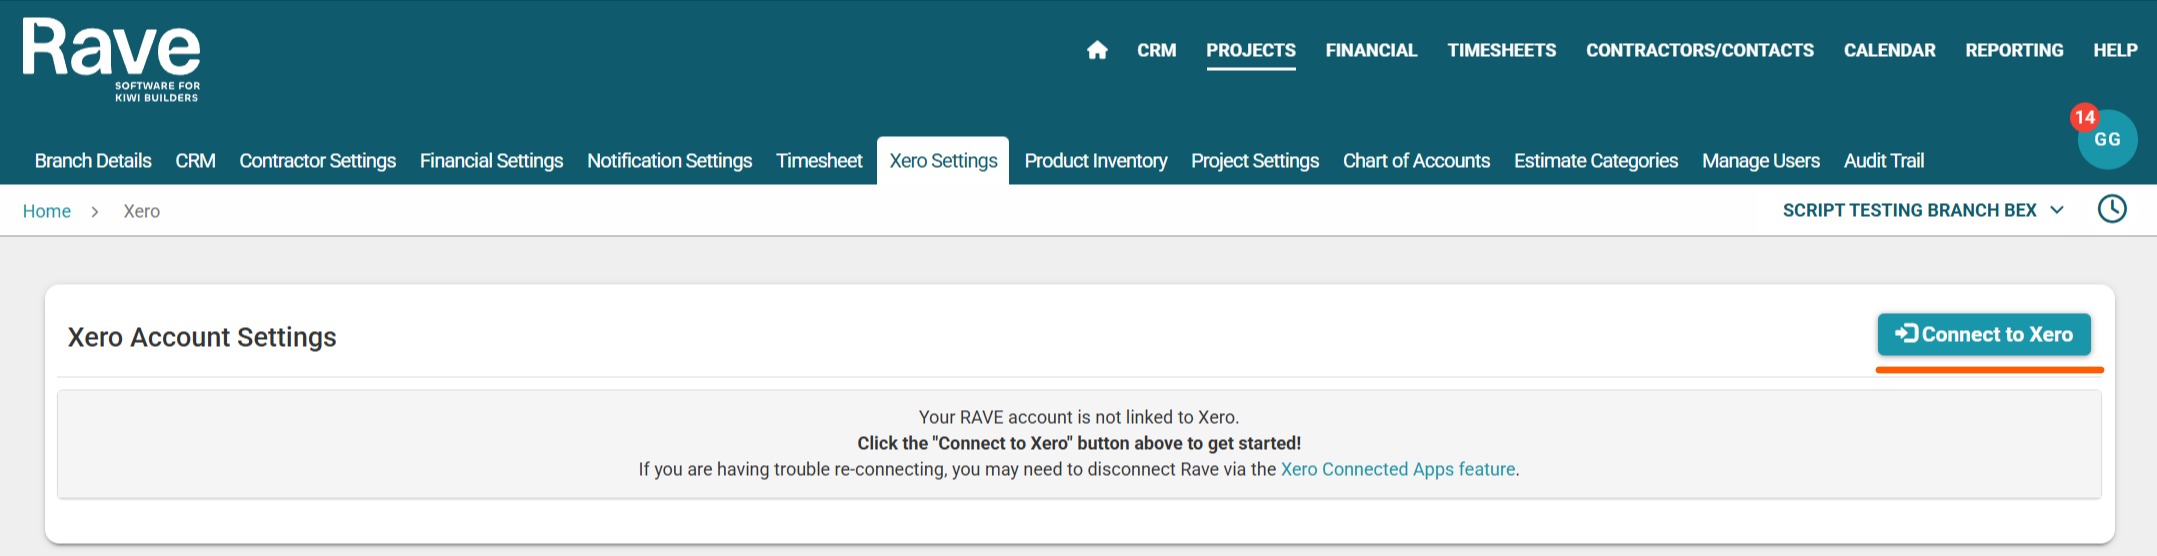This screenshot has height=556, width=2157.
Task: Open the Chart of Accounts tab
Action: (1416, 161)
